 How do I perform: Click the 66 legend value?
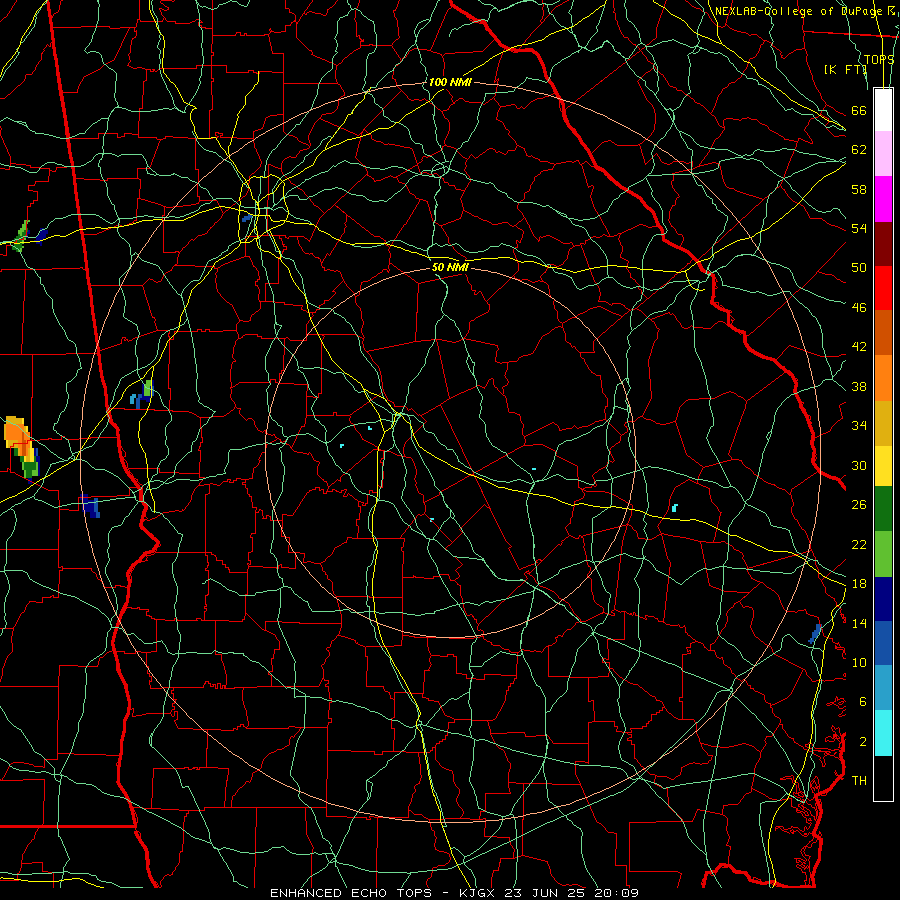point(859,110)
